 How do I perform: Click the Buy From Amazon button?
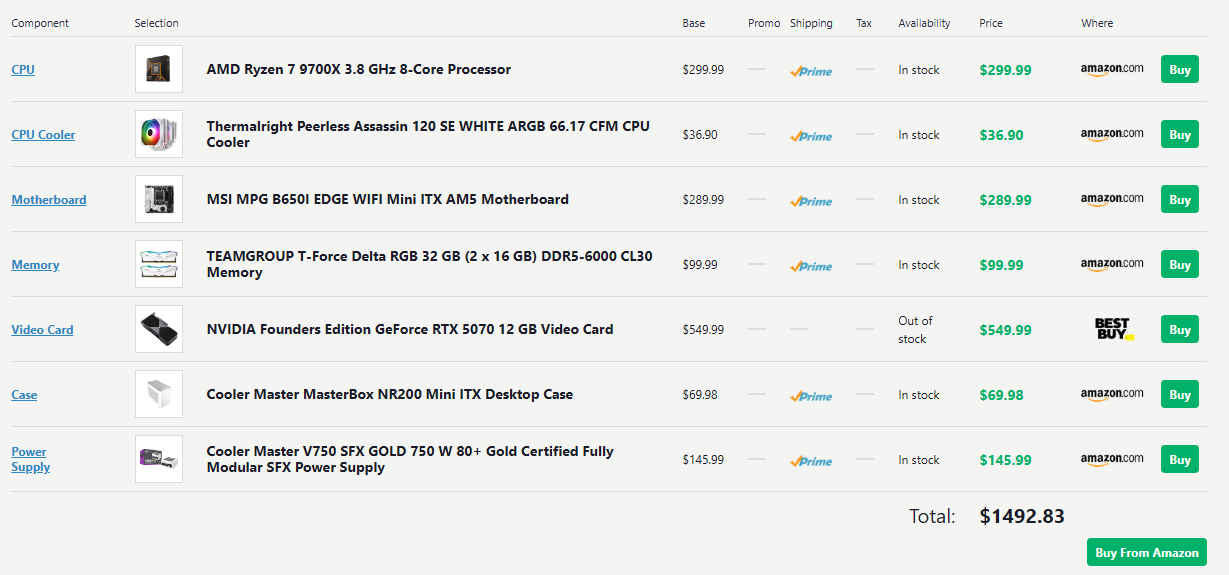pos(1147,553)
